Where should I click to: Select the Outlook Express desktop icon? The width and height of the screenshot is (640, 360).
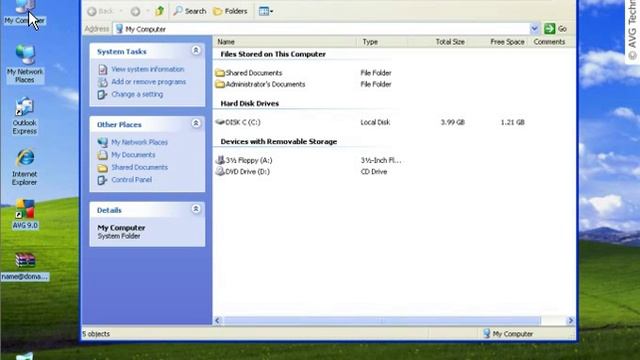coord(24,116)
